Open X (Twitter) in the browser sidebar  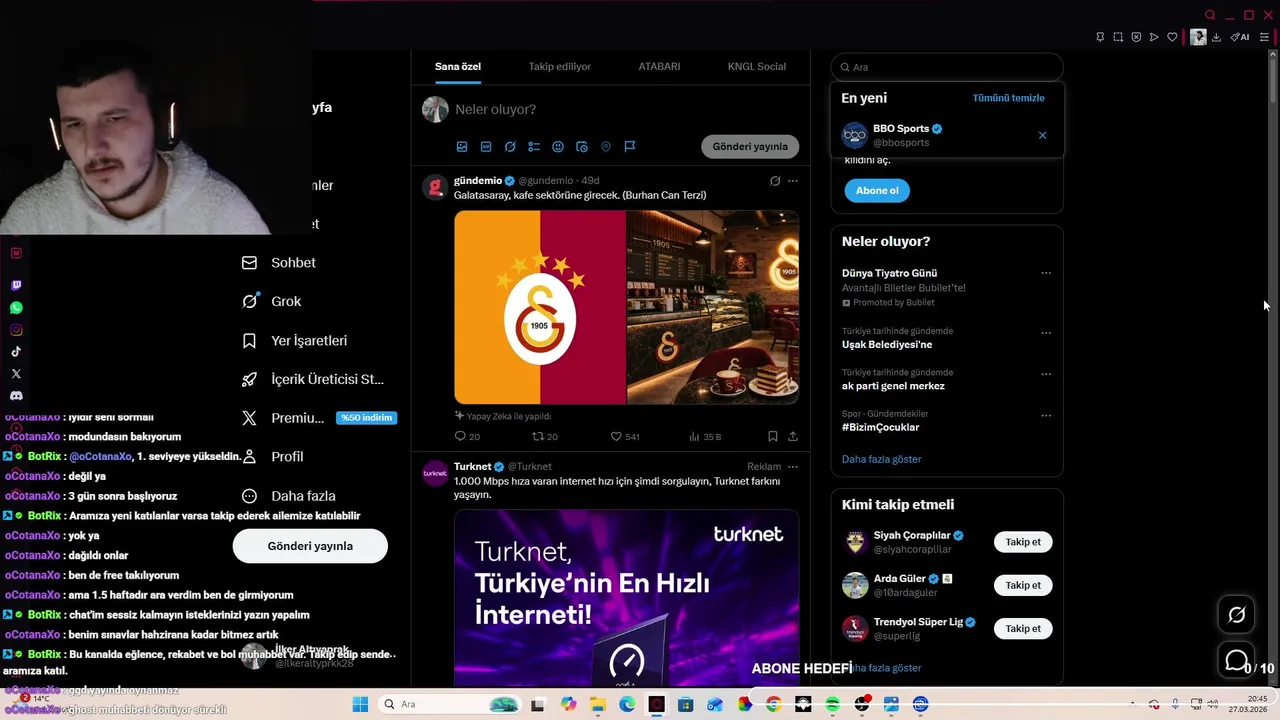tap(16, 374)
